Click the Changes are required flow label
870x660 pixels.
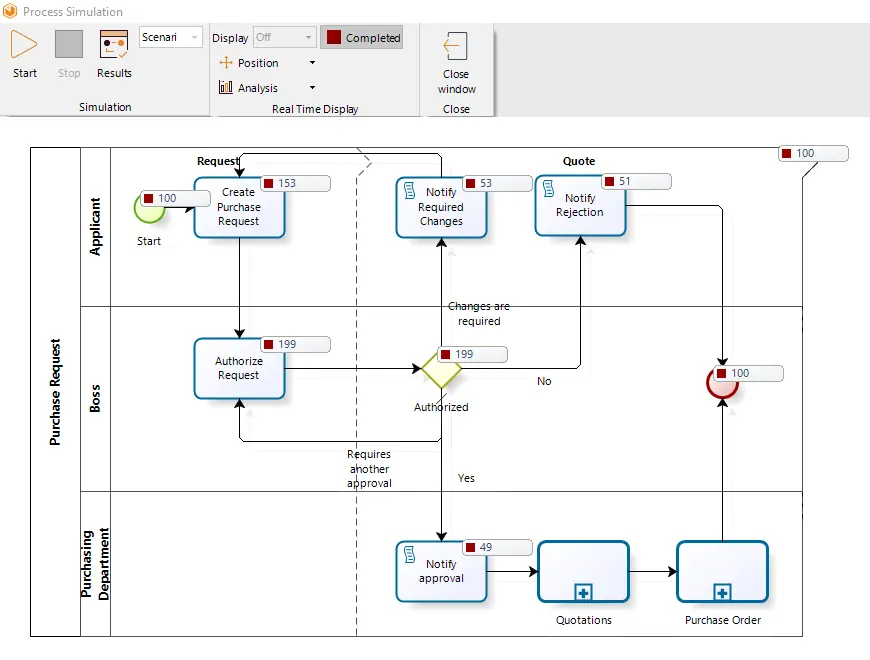(479, 313)
